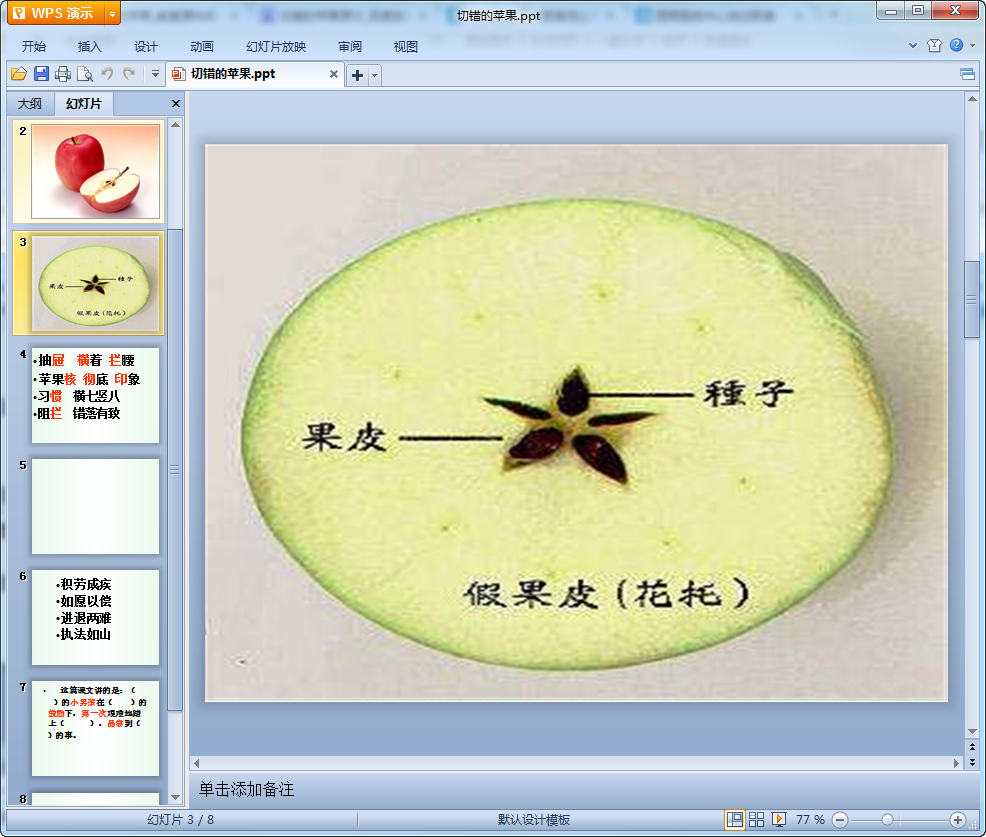Click 幻灯片 3 / 8 status text

(180, 819)
